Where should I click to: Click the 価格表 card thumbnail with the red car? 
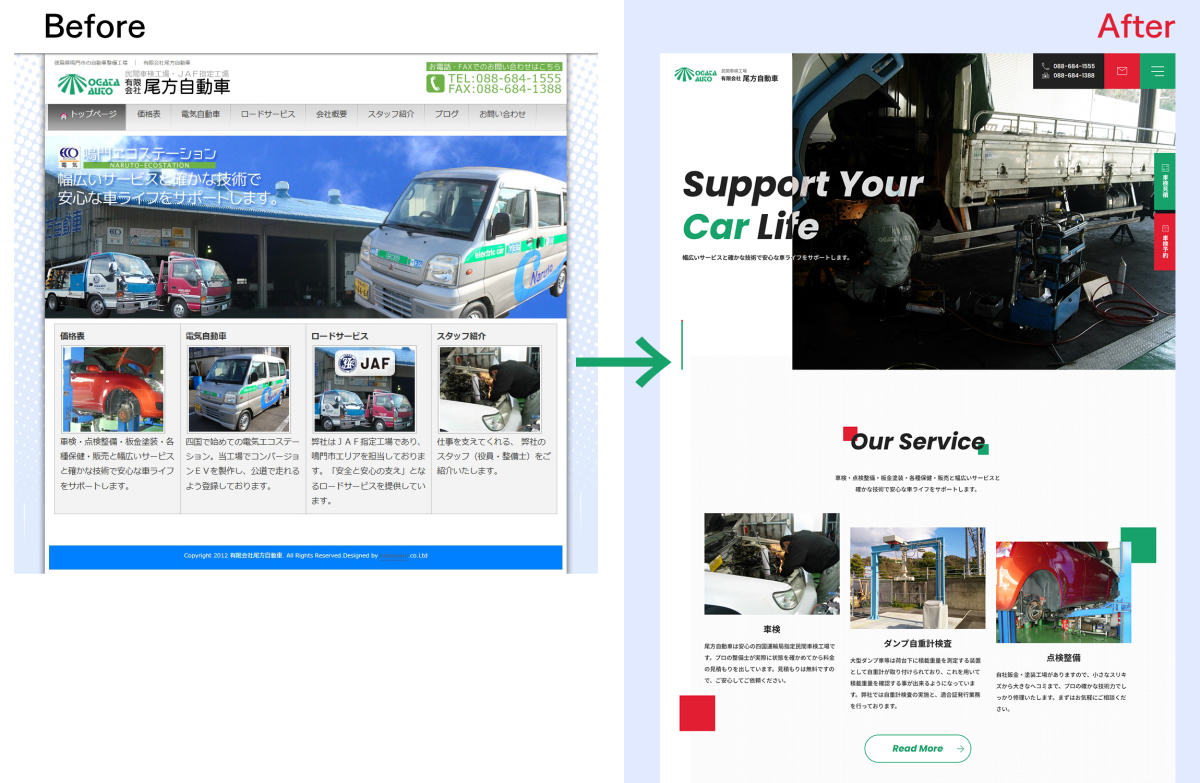click(x=113, y=389)
